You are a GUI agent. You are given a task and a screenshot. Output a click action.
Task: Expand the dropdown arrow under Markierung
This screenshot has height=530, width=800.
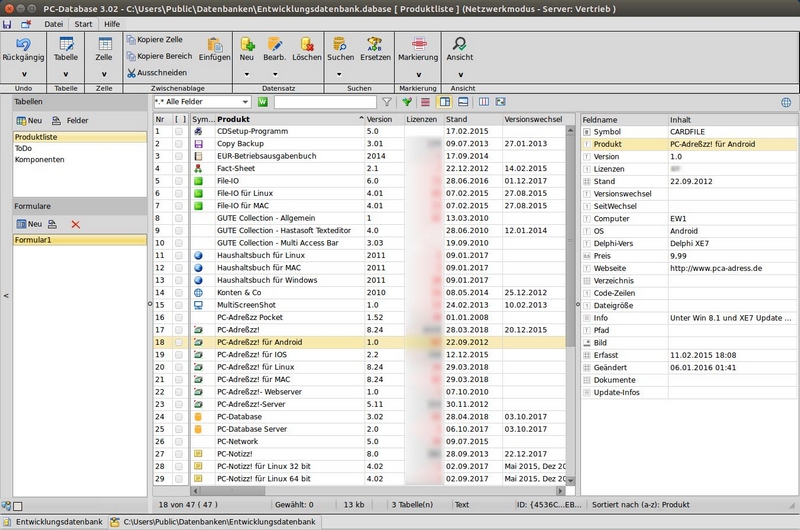[419, 74]
